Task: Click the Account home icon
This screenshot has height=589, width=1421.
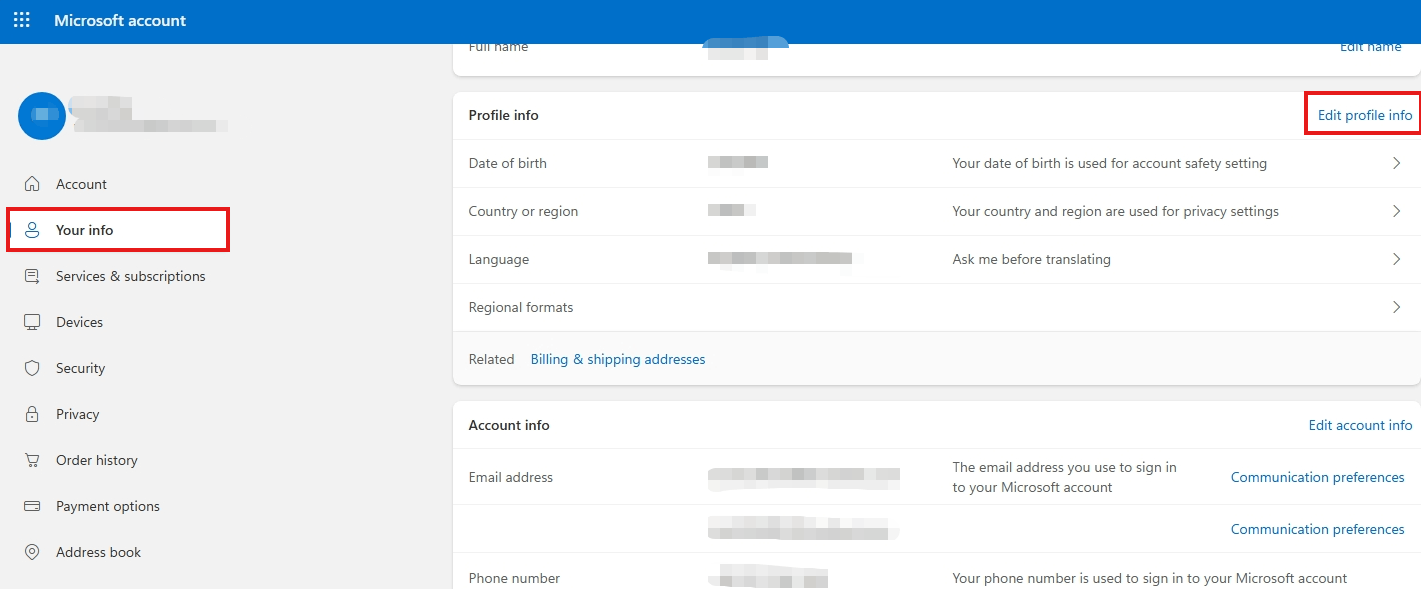Action: (32, 184)
